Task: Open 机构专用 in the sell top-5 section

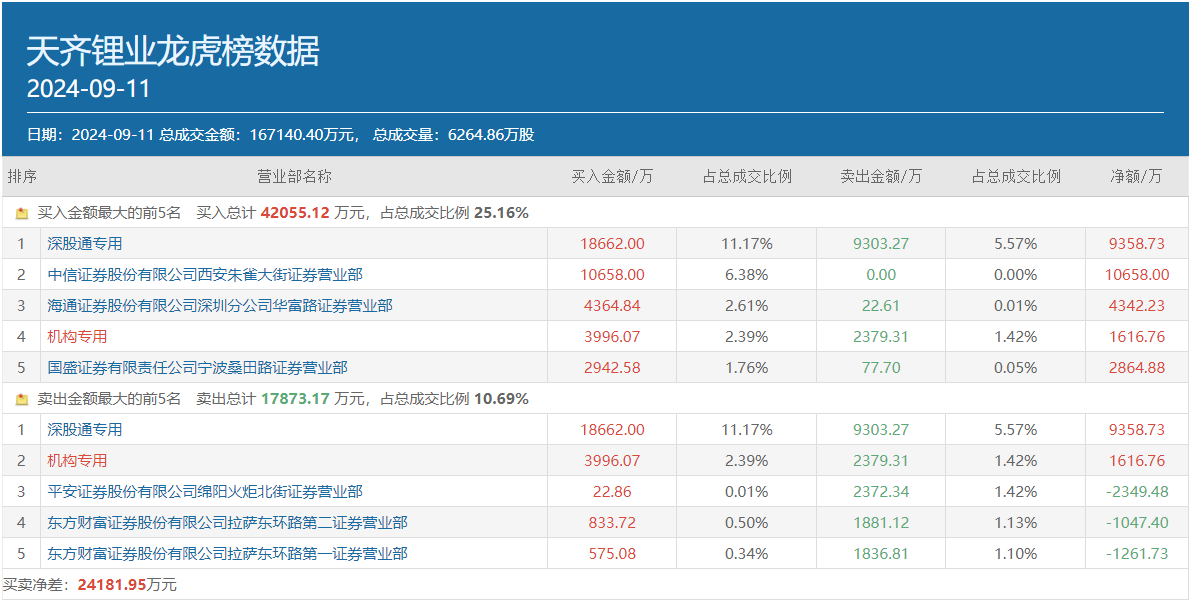Action: [x=77, y=460]
